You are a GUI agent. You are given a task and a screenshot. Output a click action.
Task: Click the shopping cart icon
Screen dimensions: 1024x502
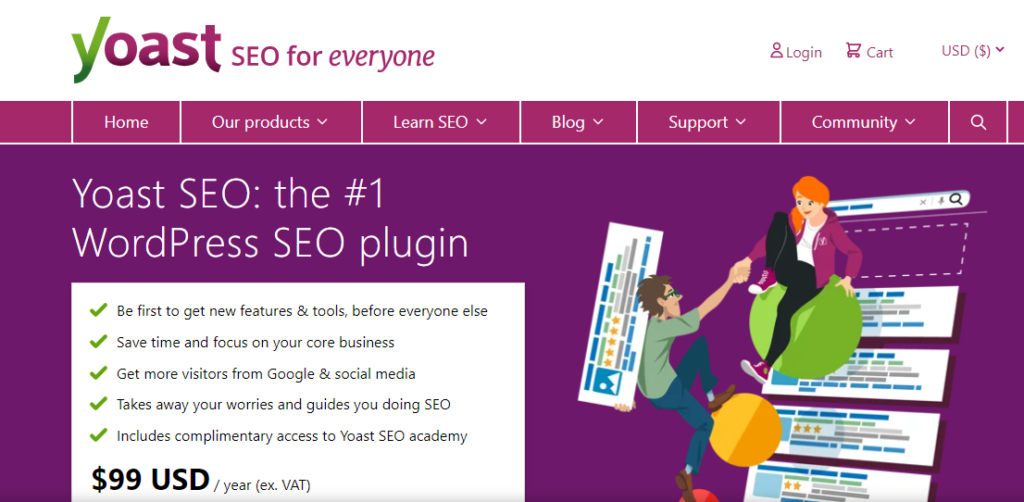853,50
